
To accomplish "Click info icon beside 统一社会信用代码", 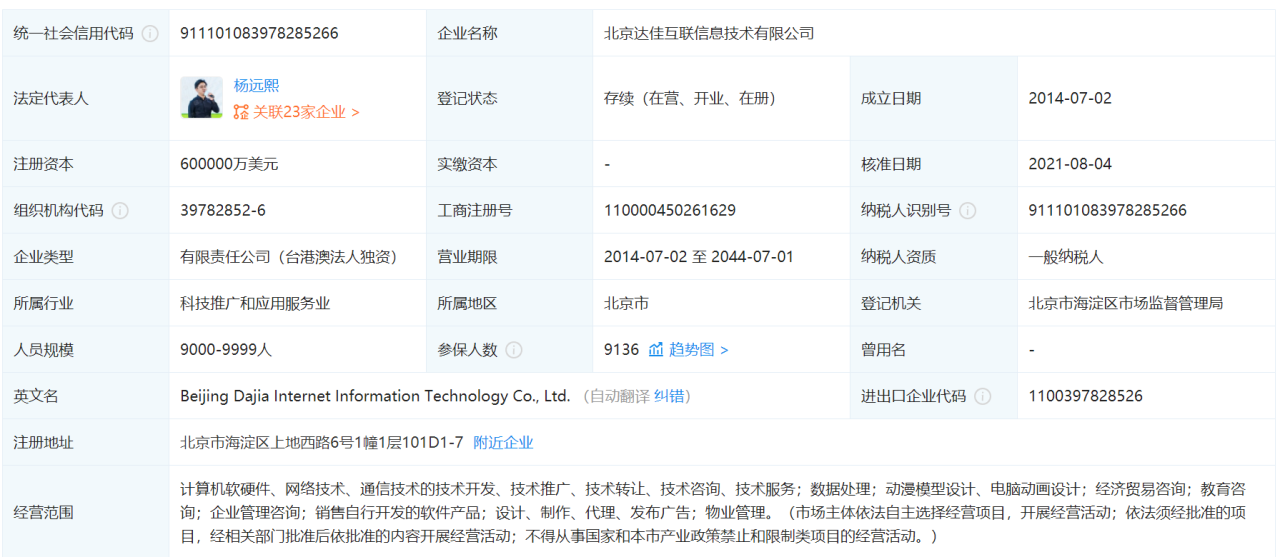I will pyautogui.click(x=150, y=33).
